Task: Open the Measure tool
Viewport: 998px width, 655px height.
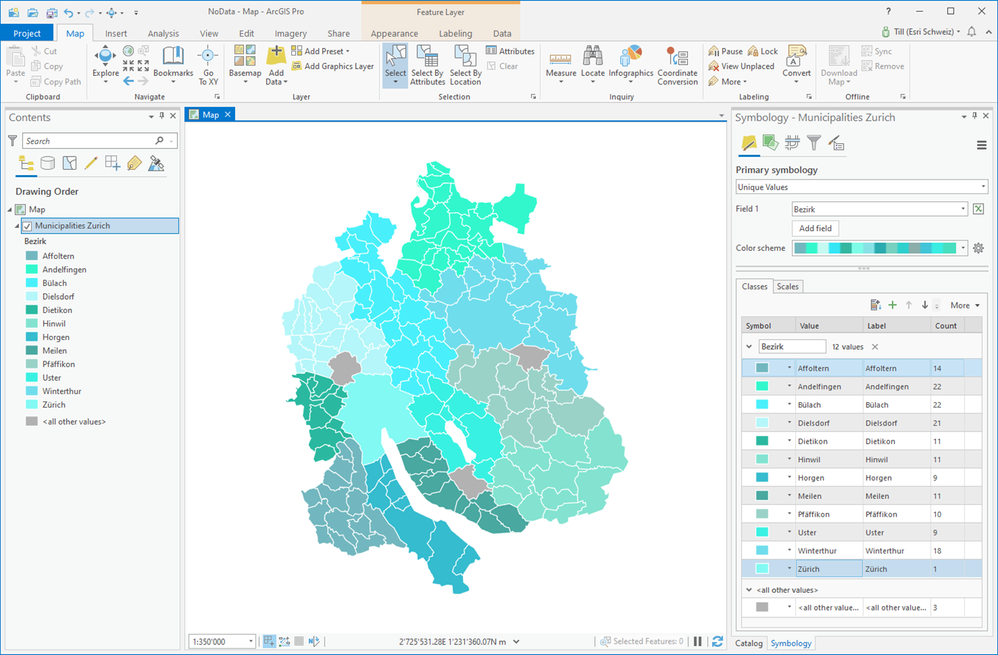Action: pos(561,64)
